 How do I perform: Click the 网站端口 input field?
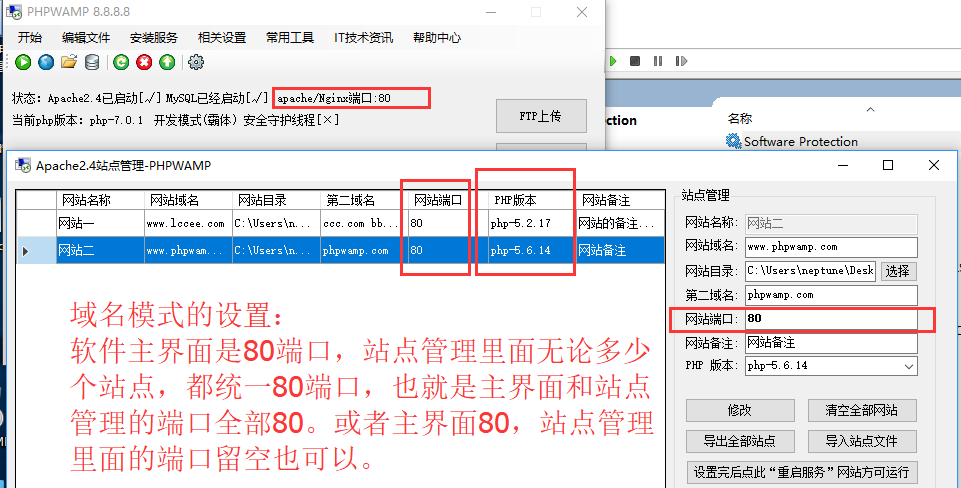coord(831,319)
